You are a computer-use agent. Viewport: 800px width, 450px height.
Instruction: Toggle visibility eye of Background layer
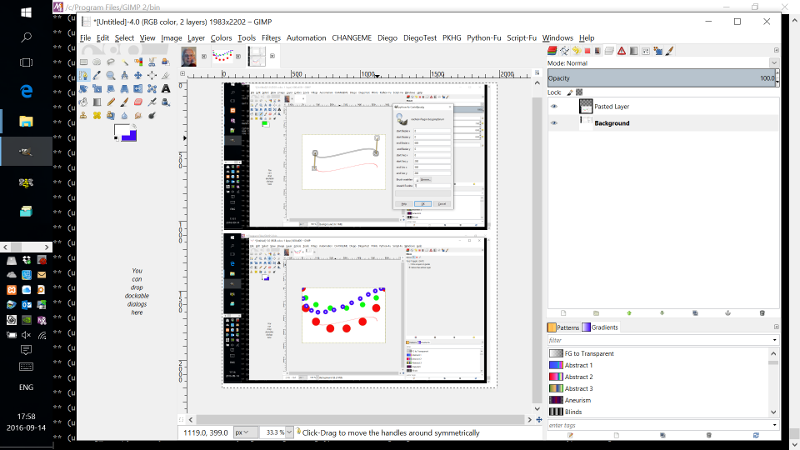(x=554, y=123)
